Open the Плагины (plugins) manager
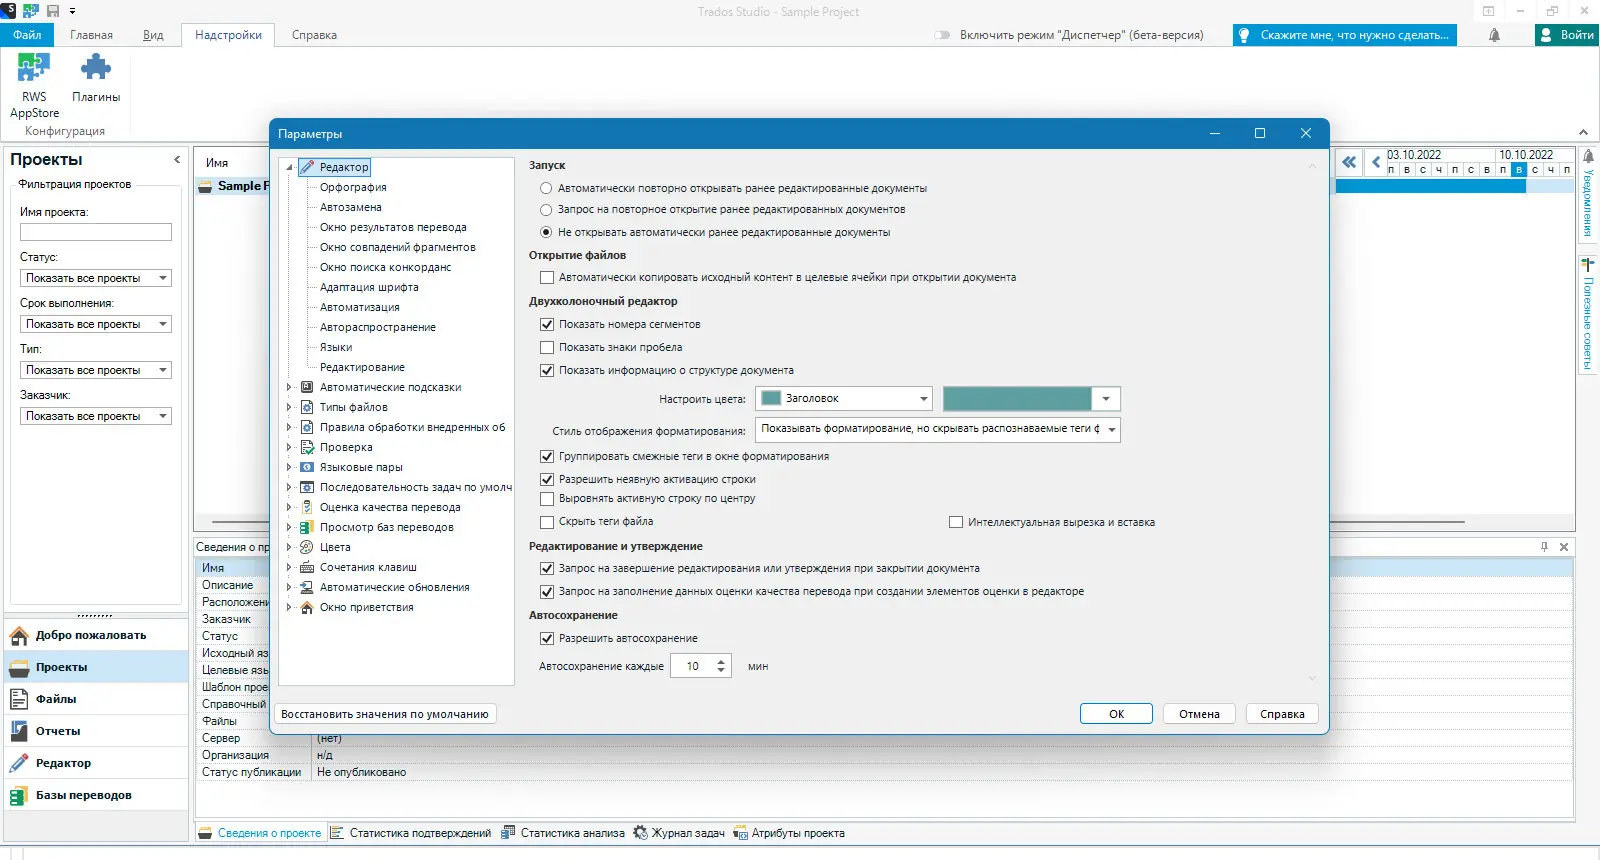Screen dimensions: 1600x860 tap(96, 79)
